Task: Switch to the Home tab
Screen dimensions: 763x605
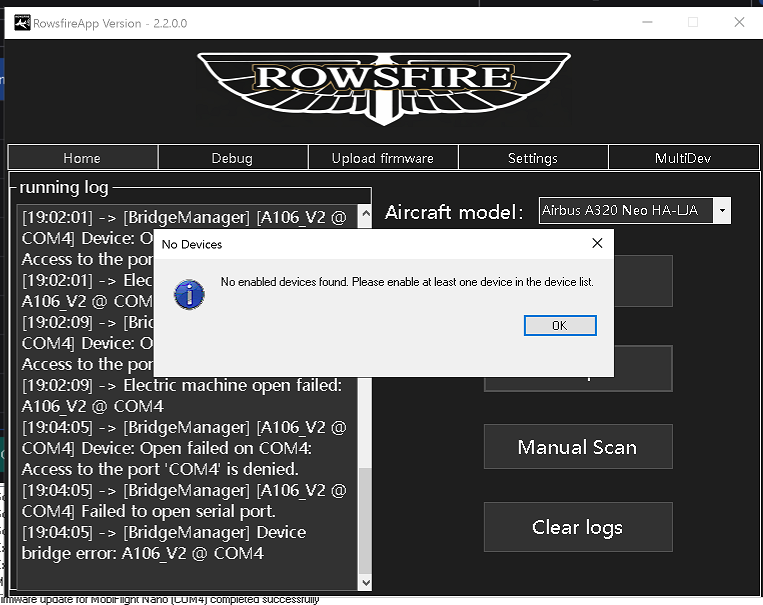Action: (x=82, y=158)
